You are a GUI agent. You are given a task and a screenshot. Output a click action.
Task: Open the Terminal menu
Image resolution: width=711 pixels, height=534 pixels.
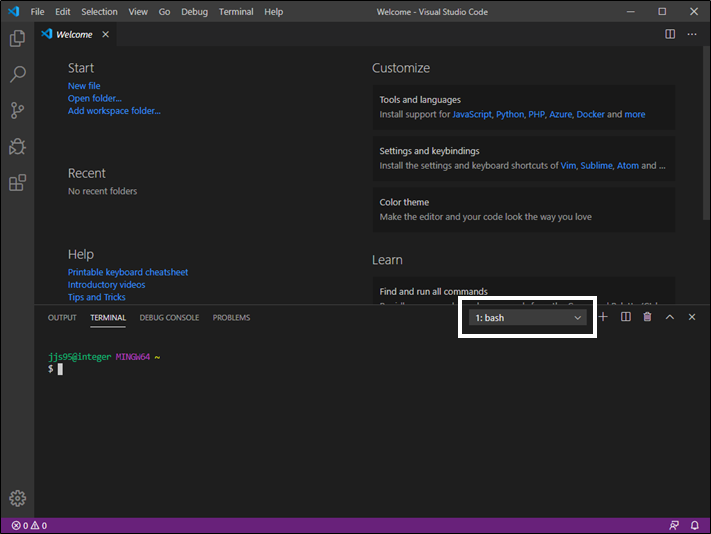click(236, 12)
